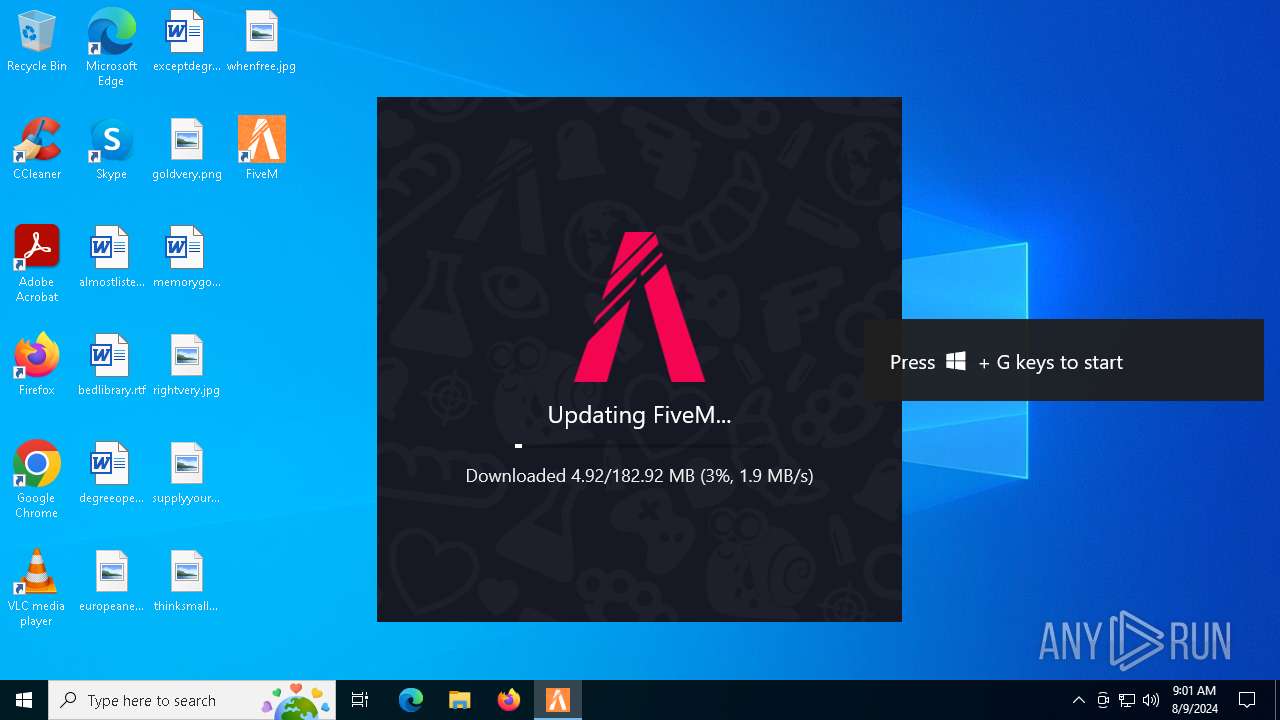Switch to FiveM taskbar button

coord(558,700)
